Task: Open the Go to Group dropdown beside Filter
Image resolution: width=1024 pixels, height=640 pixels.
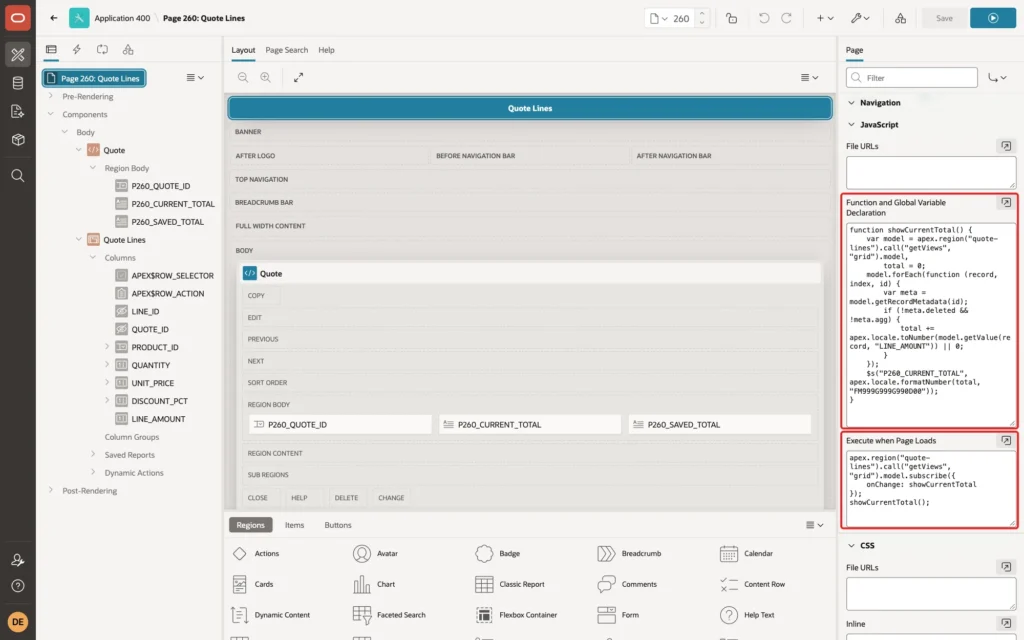Action: [997, 78]
